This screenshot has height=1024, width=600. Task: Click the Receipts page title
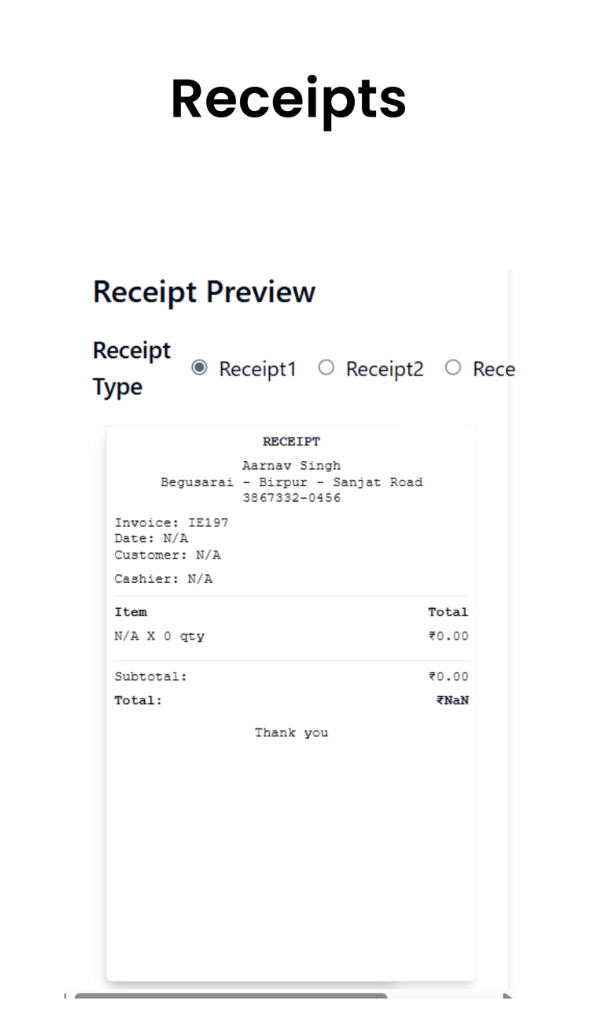point(289,100)
